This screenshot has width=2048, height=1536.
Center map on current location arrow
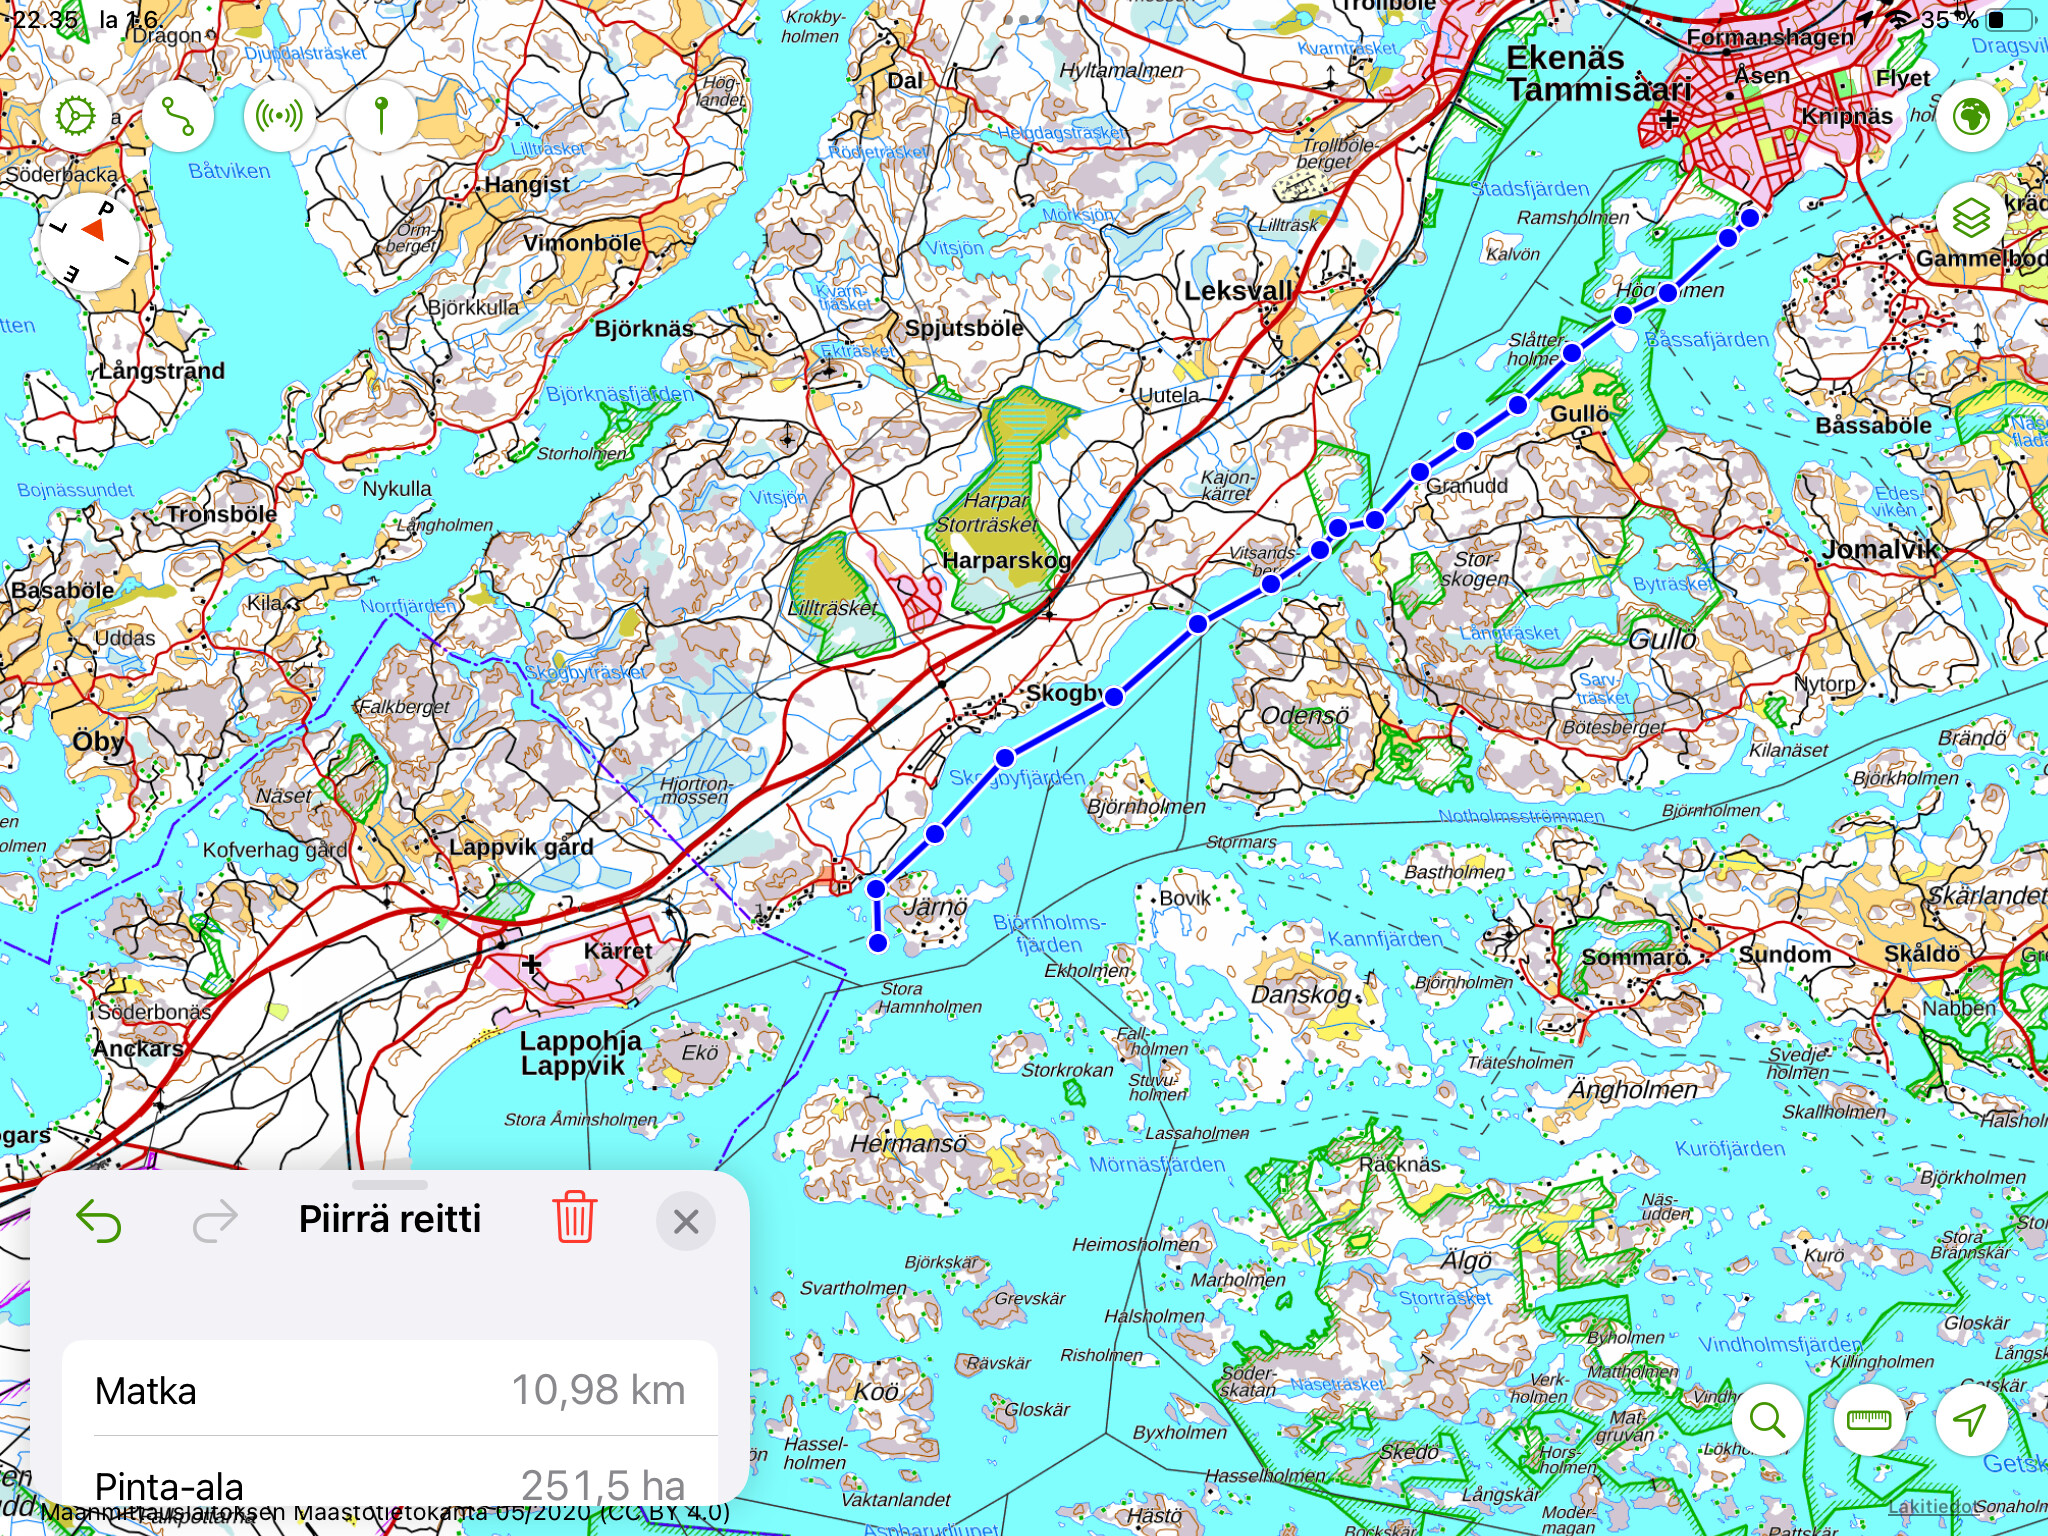point(1970,1419)
